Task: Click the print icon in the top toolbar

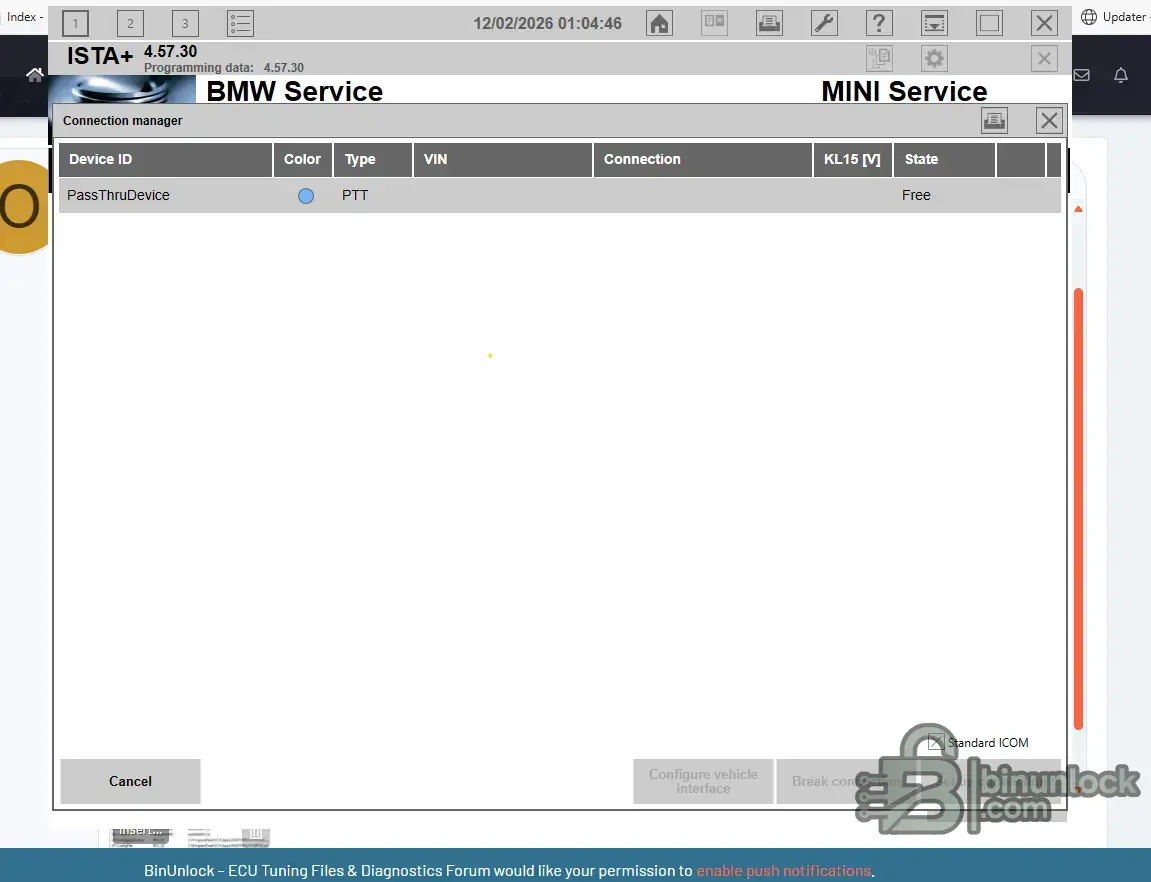Action: (769, 24)
